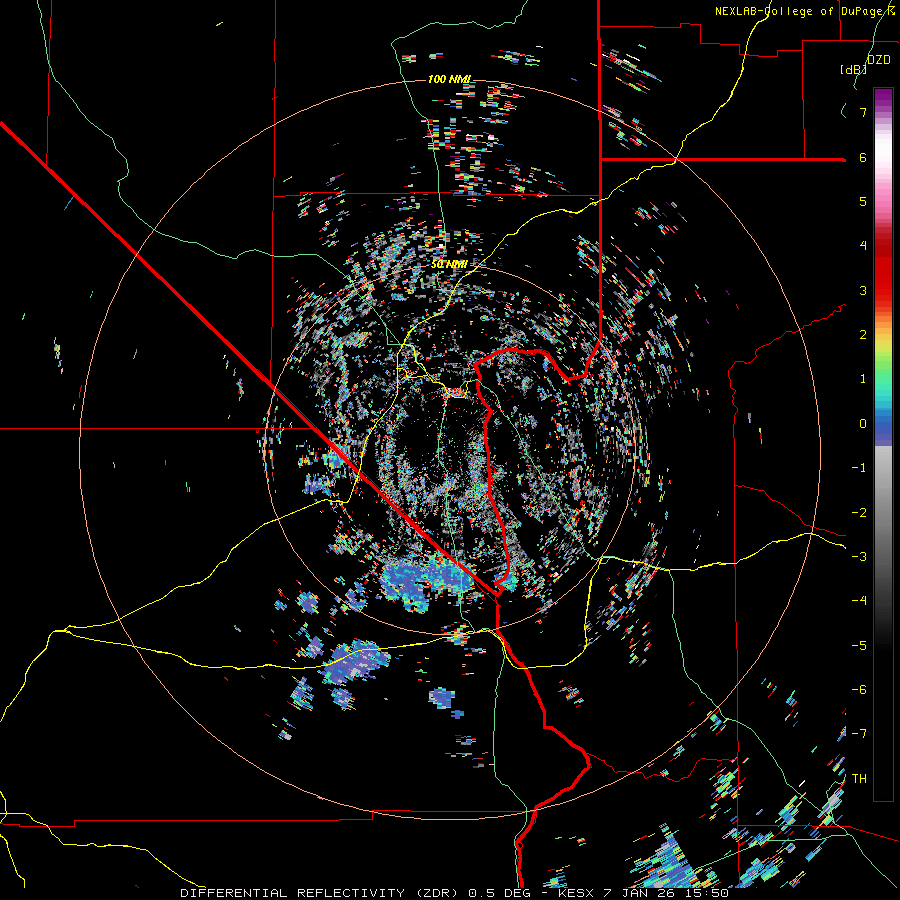The height and width of the screenshot is (900, 900).
Task: Click the [dB] units label
Action: (853, 69)
